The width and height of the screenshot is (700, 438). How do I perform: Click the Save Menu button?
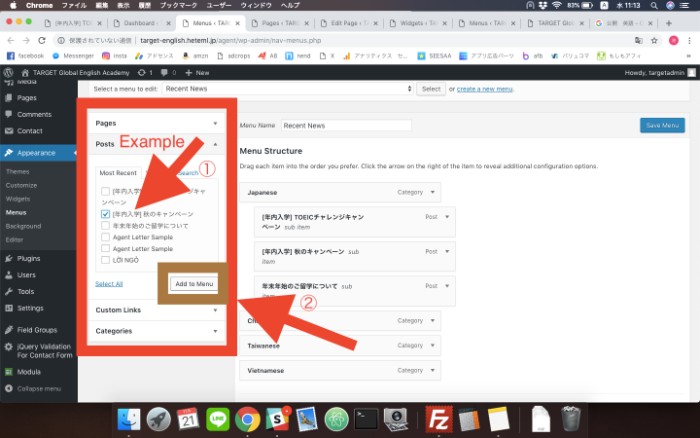[662, 125]
